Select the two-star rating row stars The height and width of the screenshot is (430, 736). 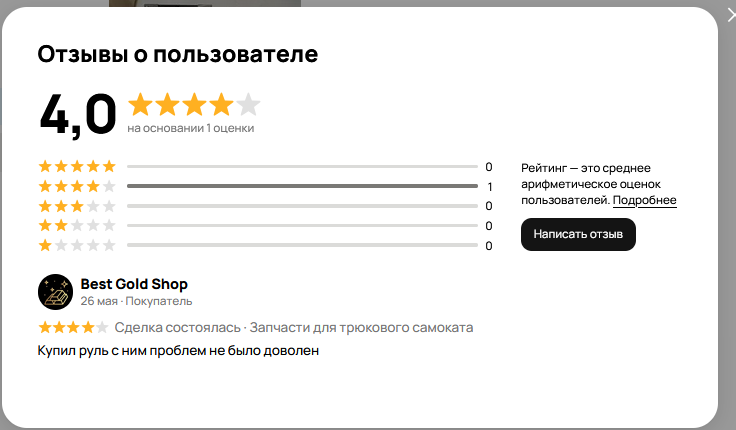point(77,226)
